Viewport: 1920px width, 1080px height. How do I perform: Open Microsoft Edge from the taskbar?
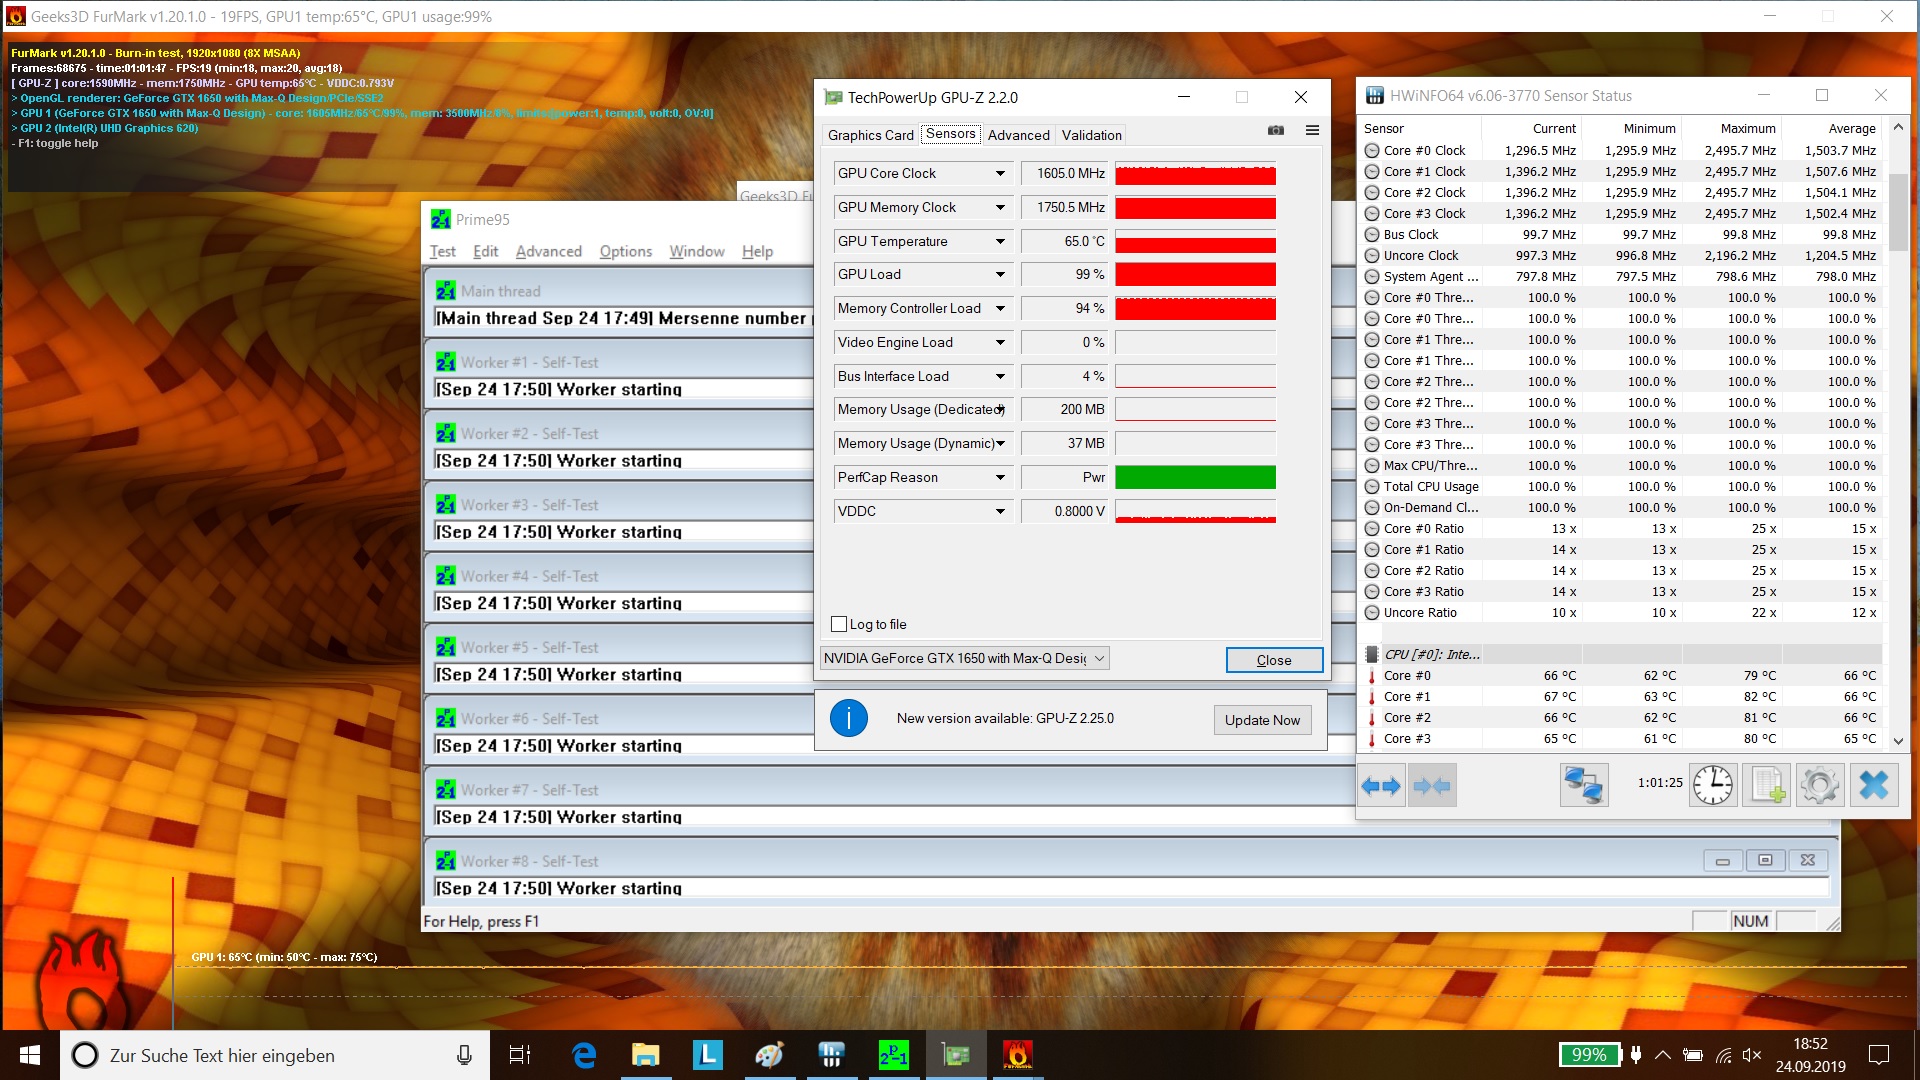(584, 1055)
